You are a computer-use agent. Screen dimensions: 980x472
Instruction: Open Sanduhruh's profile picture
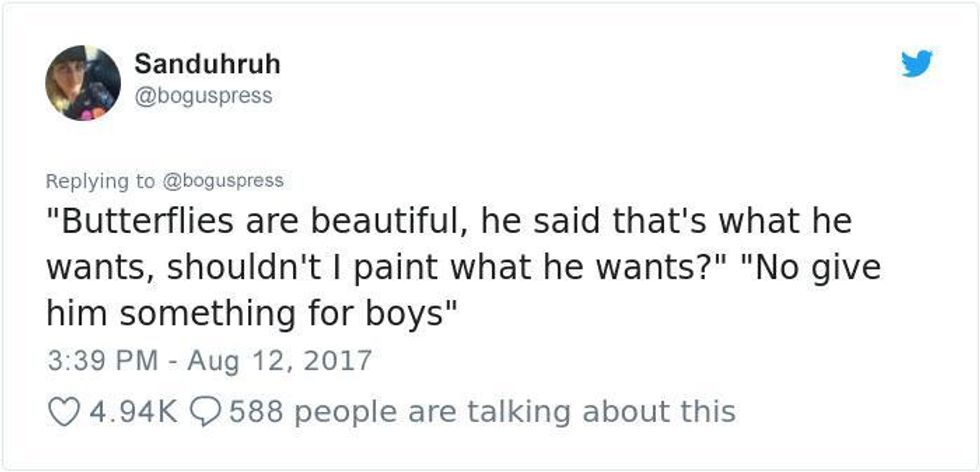(x=82, y=83)
